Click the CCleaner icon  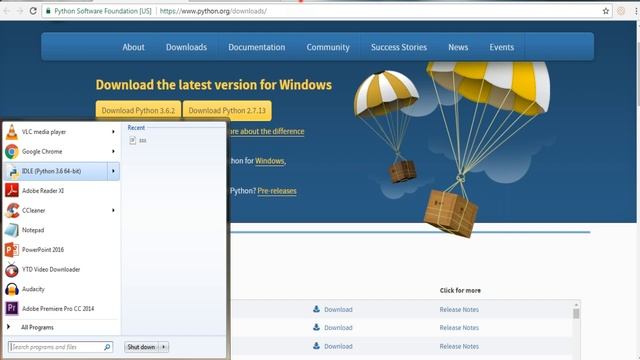(12, 210)
